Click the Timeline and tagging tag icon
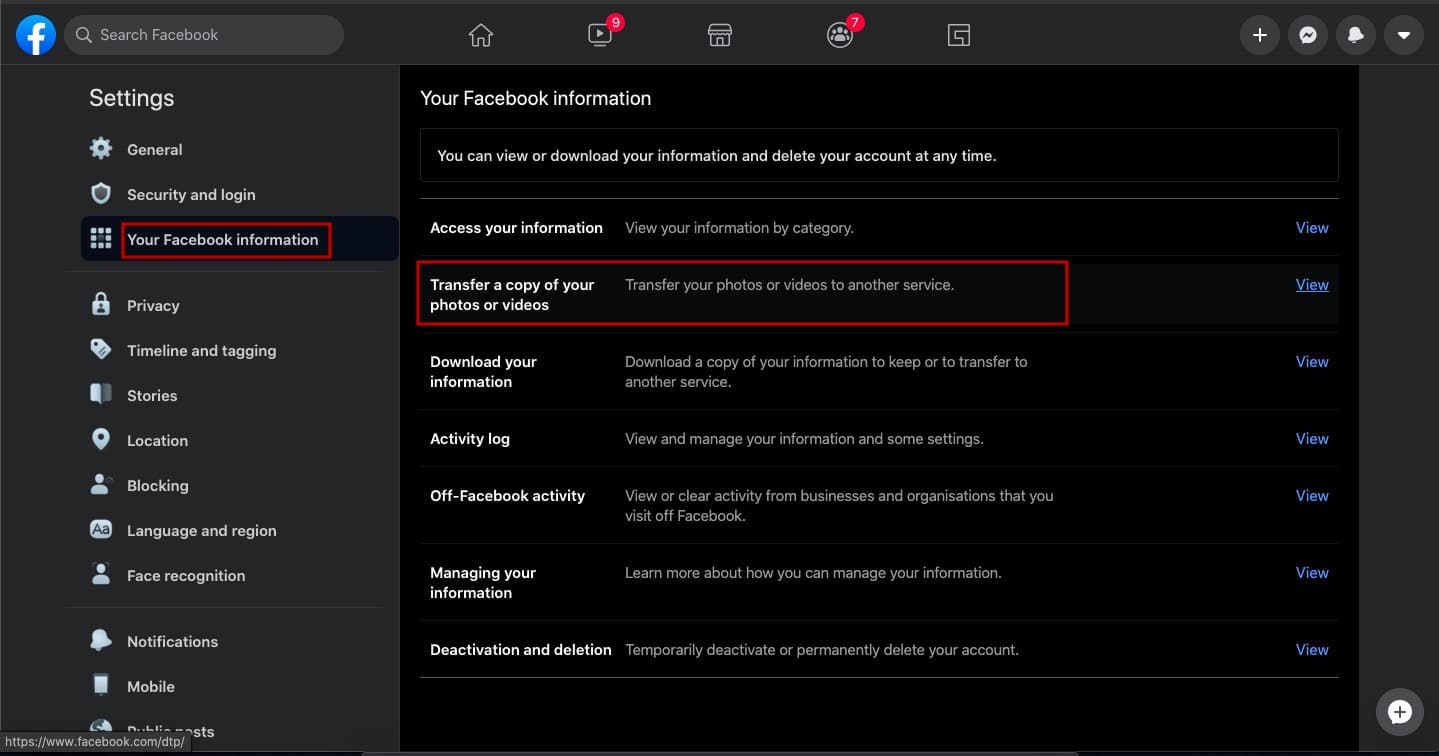The image size is (1439, 756). coord(101,350)
